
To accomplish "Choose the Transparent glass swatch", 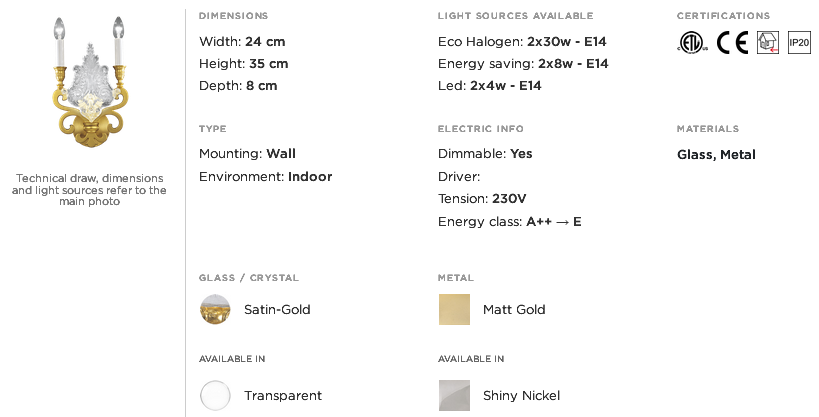I will tap(215, 396).
